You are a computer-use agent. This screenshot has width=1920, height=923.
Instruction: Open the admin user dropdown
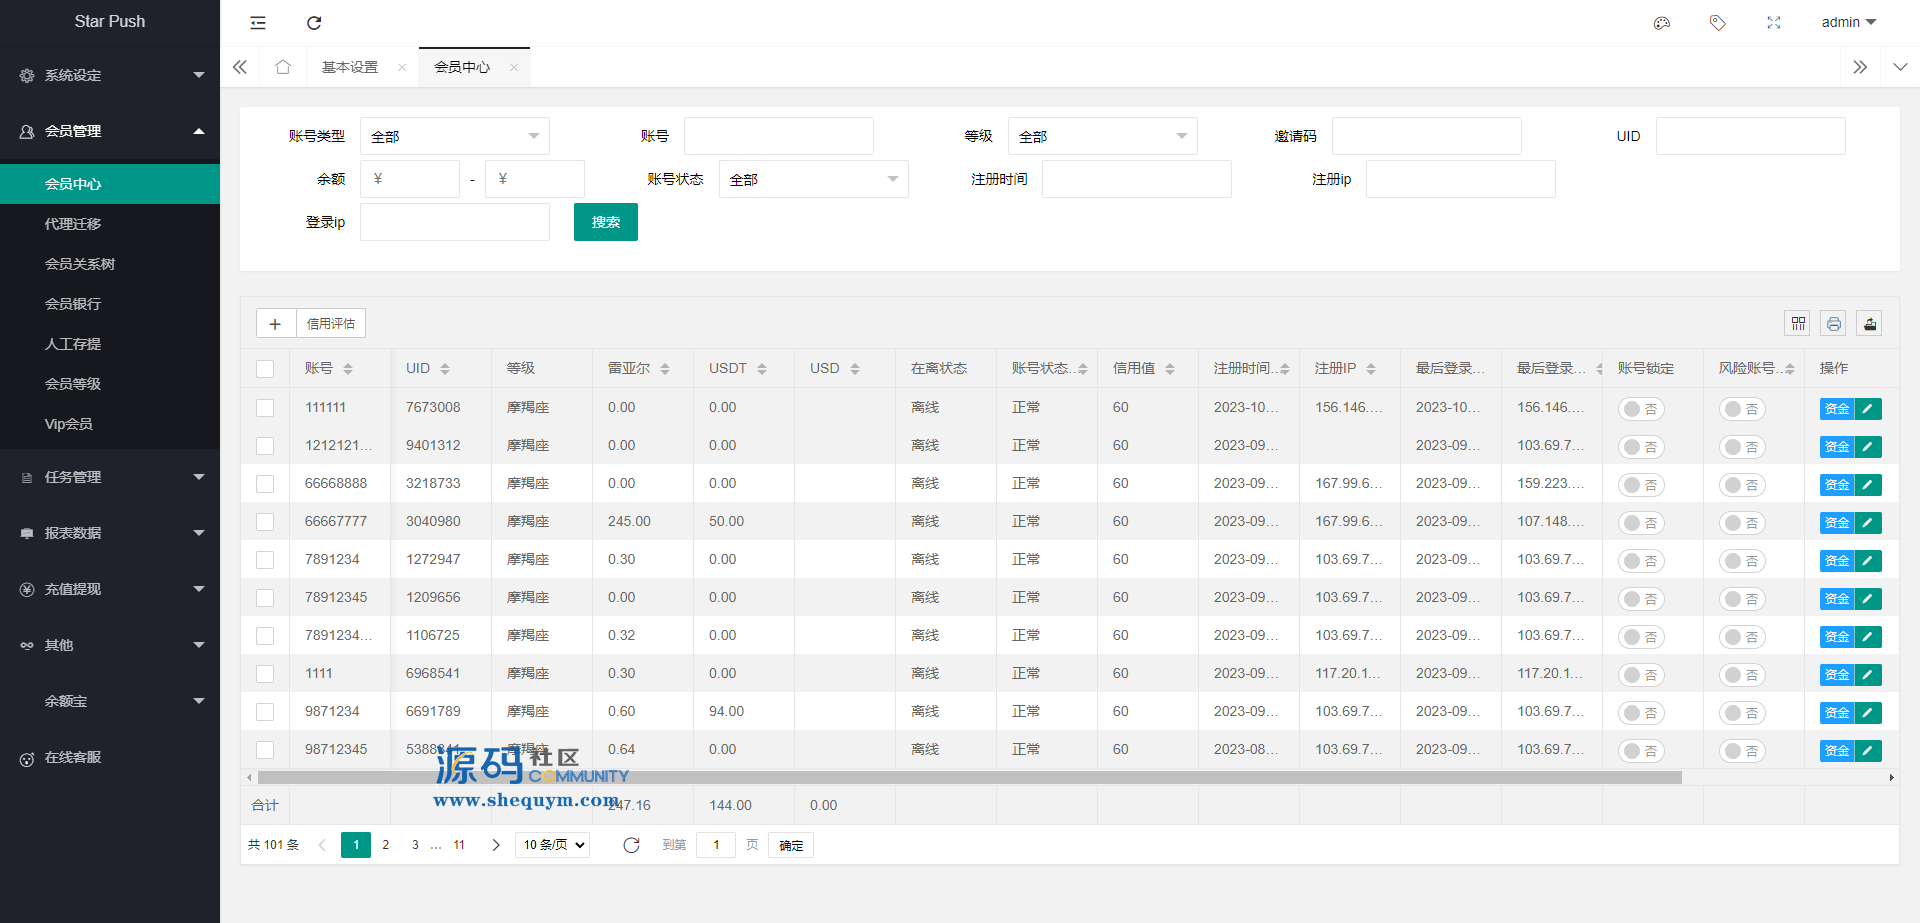tap(1849, 22)
